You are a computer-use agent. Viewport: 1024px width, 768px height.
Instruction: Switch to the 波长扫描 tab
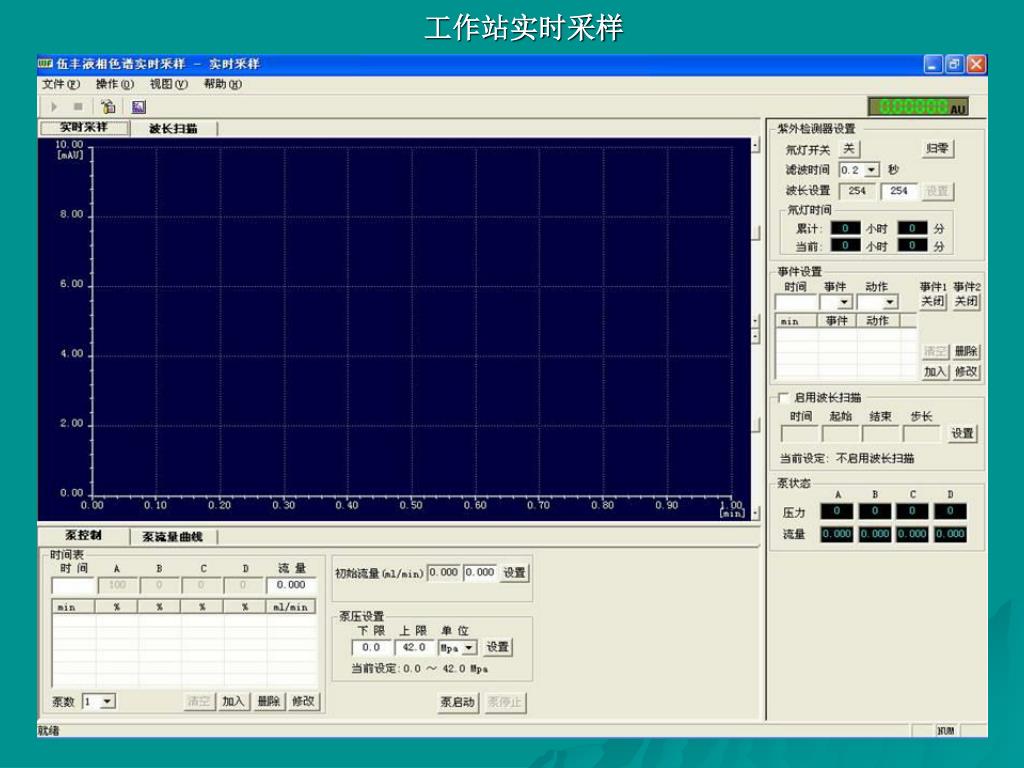click(173, 129)
